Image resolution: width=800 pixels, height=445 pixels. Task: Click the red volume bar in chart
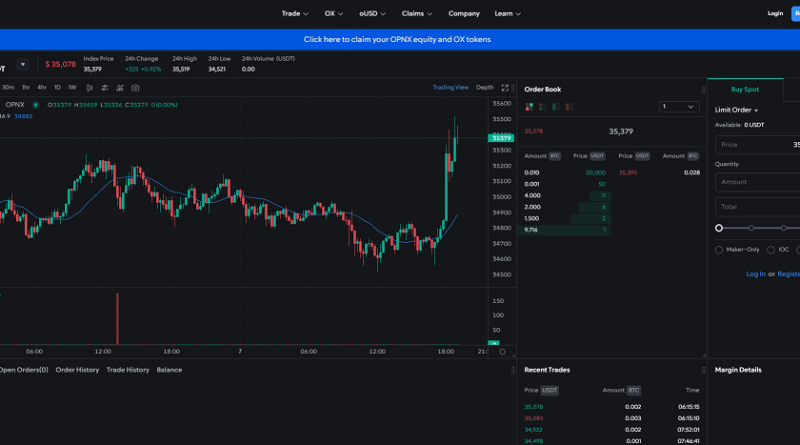tap(117, 318)
